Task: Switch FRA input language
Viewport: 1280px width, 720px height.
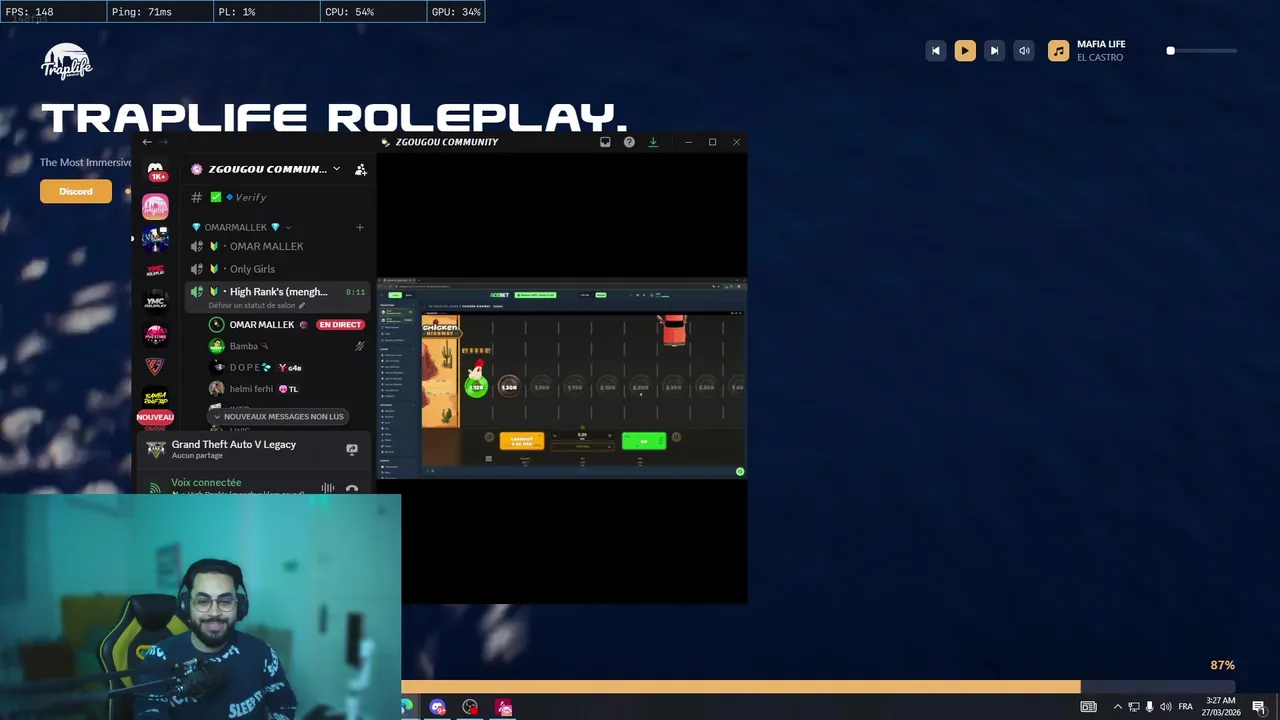Action: 1185,707
